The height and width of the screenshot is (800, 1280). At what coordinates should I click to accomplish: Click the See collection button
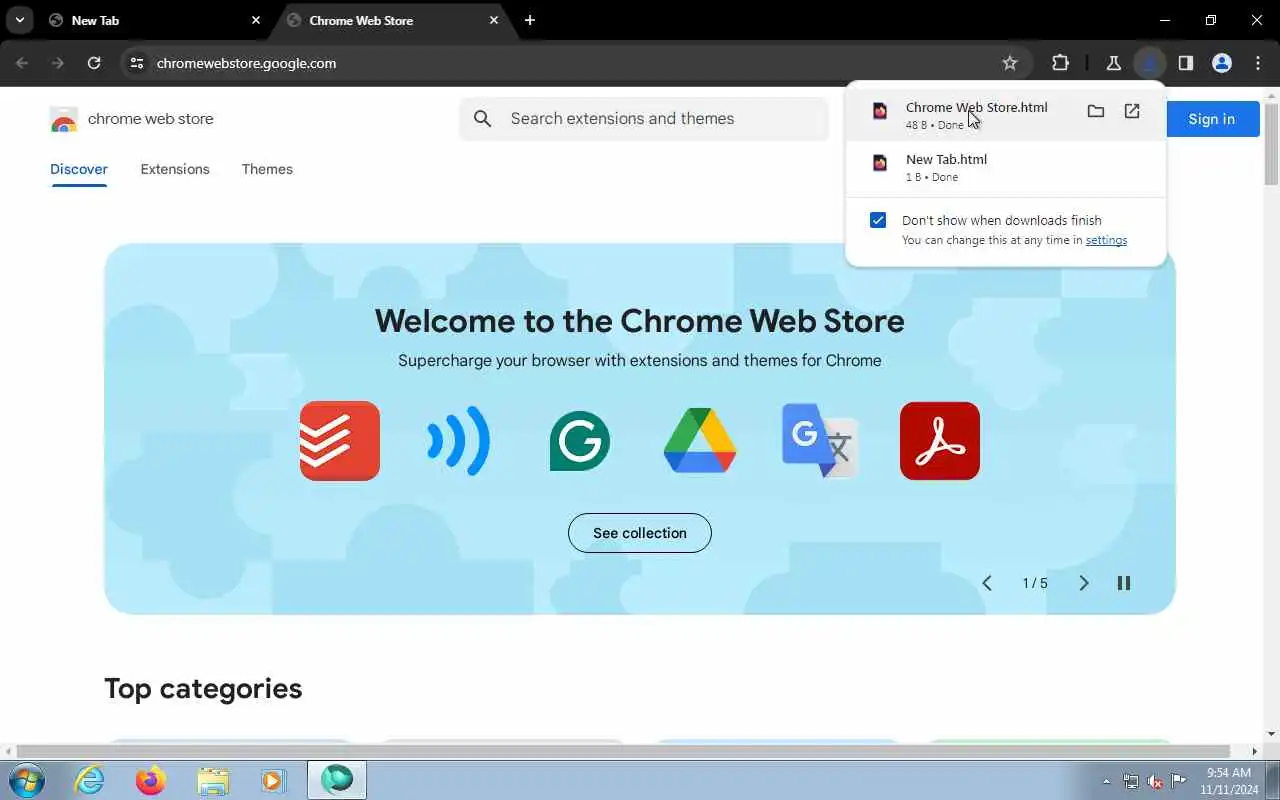[x=640, y=533]
